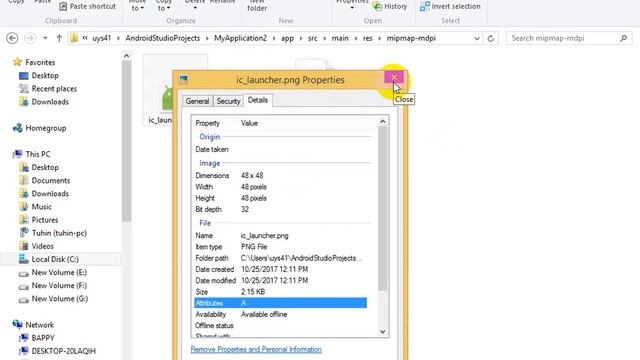Image resolution: width=640 pixels, height=360 pixels.
Task: Click the MyApplication2 breadcrumb
Action: tap(240, 38)
